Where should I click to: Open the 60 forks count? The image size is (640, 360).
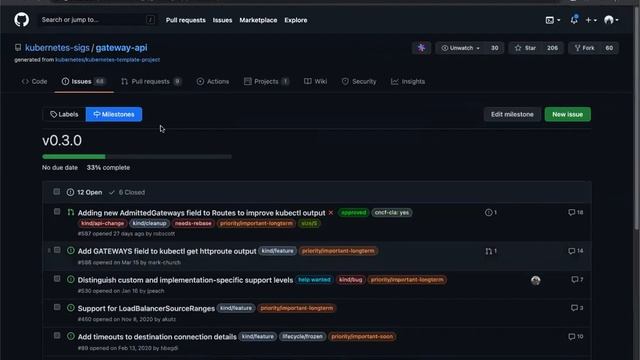pyautogui.click(x=609, y=48)
